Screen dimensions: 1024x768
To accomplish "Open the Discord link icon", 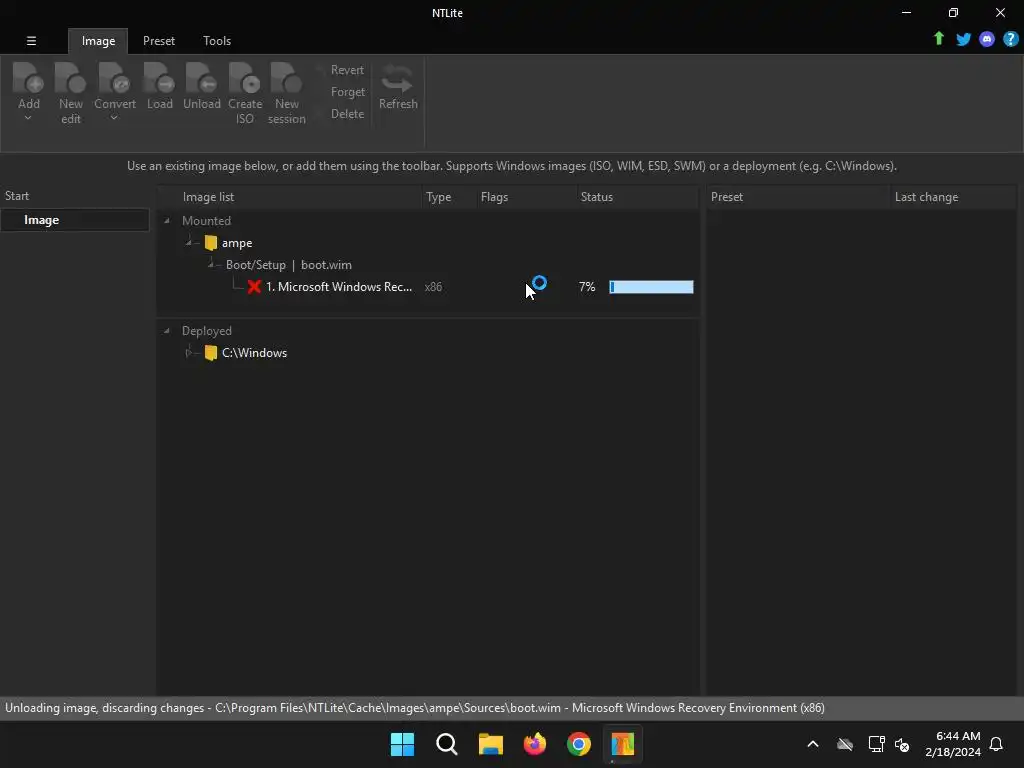I will tap(987, 39).
